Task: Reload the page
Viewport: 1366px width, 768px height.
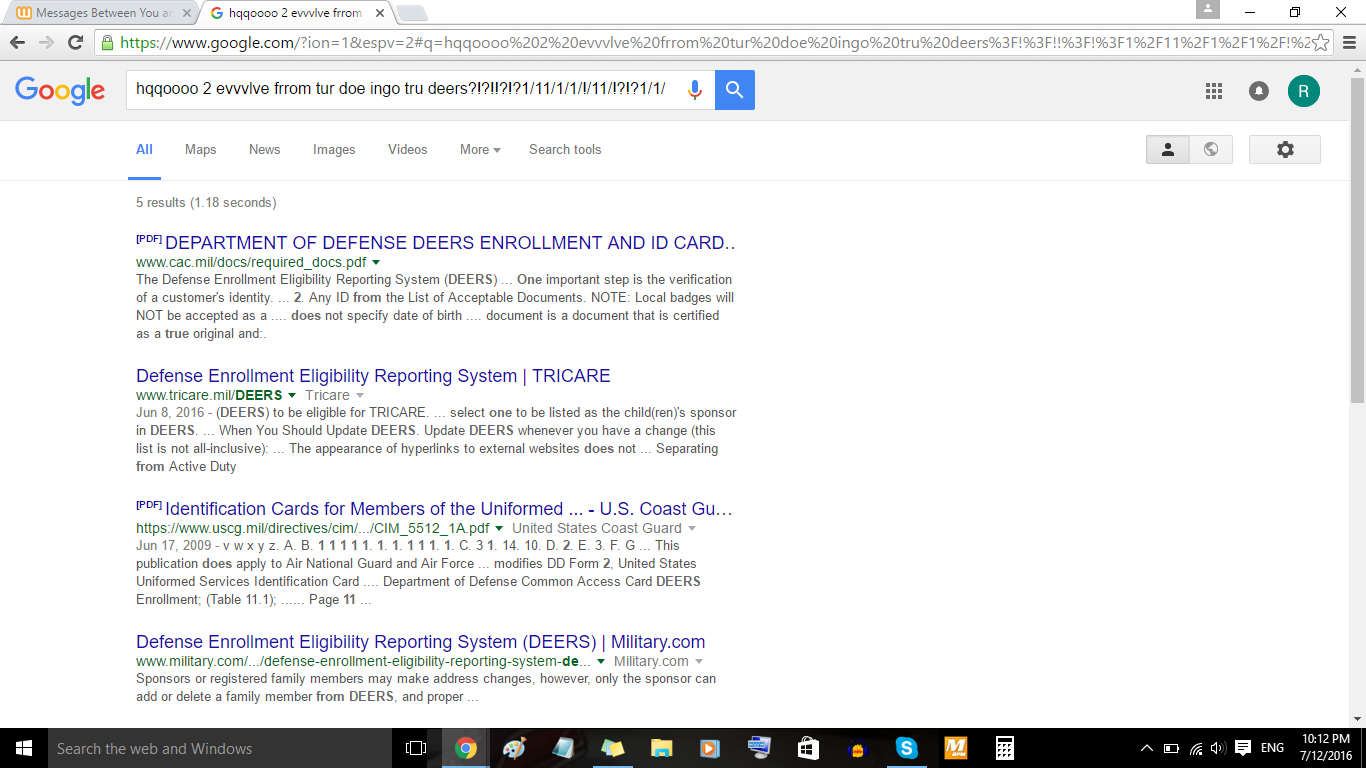Action: pos(75,43)
